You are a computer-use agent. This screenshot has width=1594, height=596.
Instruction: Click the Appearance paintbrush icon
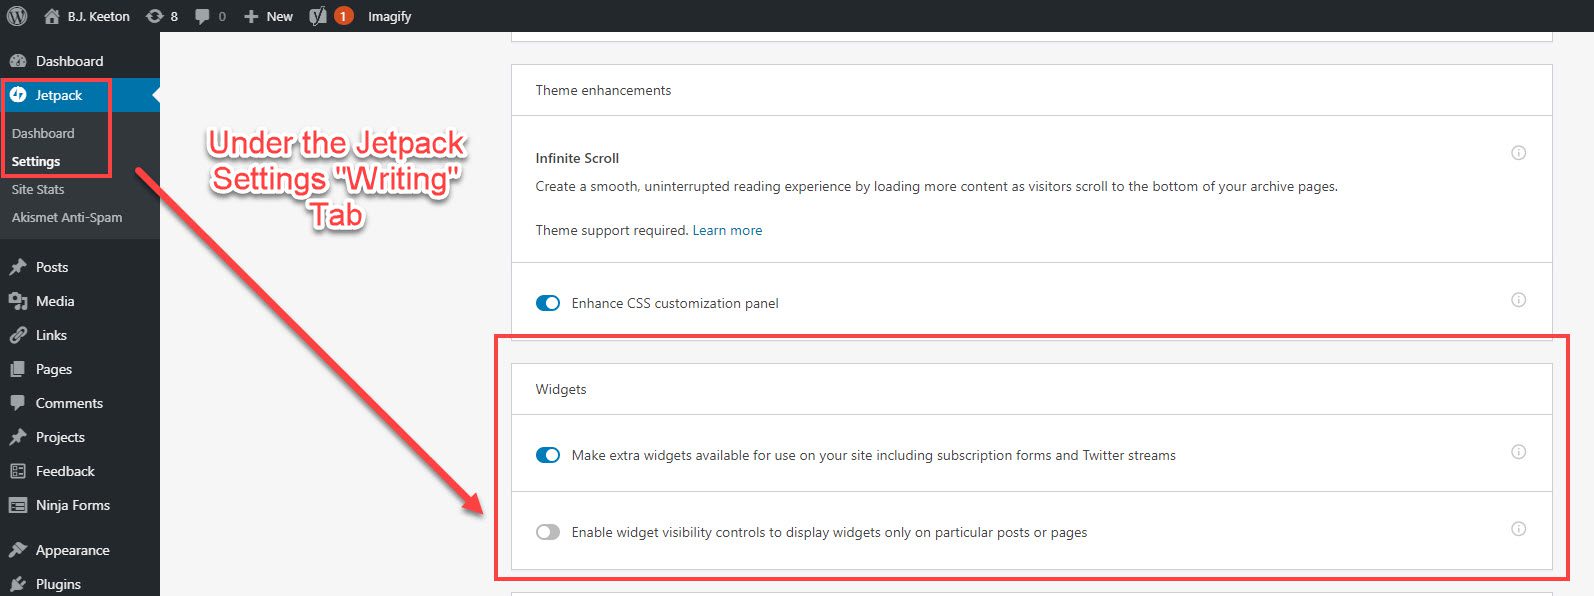(x=18, y=550)
